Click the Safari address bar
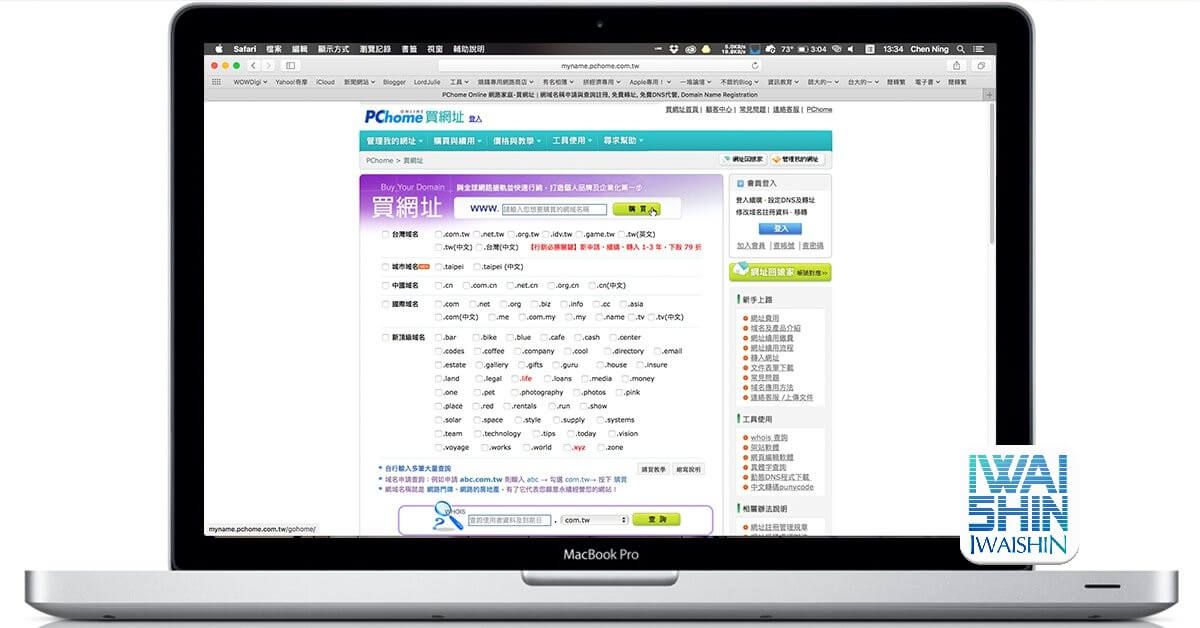 tap(599, 65)
